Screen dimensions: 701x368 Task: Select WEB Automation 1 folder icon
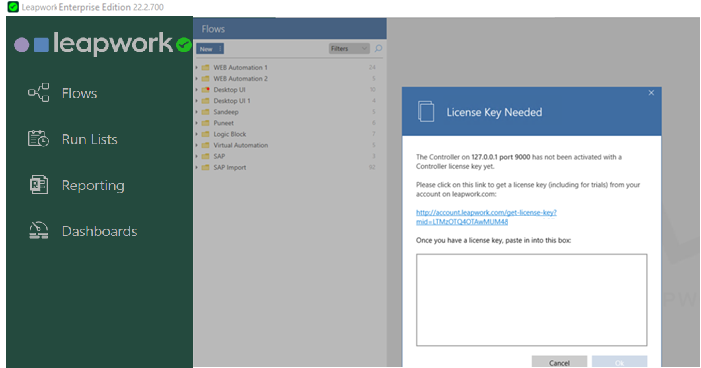[x=206, y=68]
